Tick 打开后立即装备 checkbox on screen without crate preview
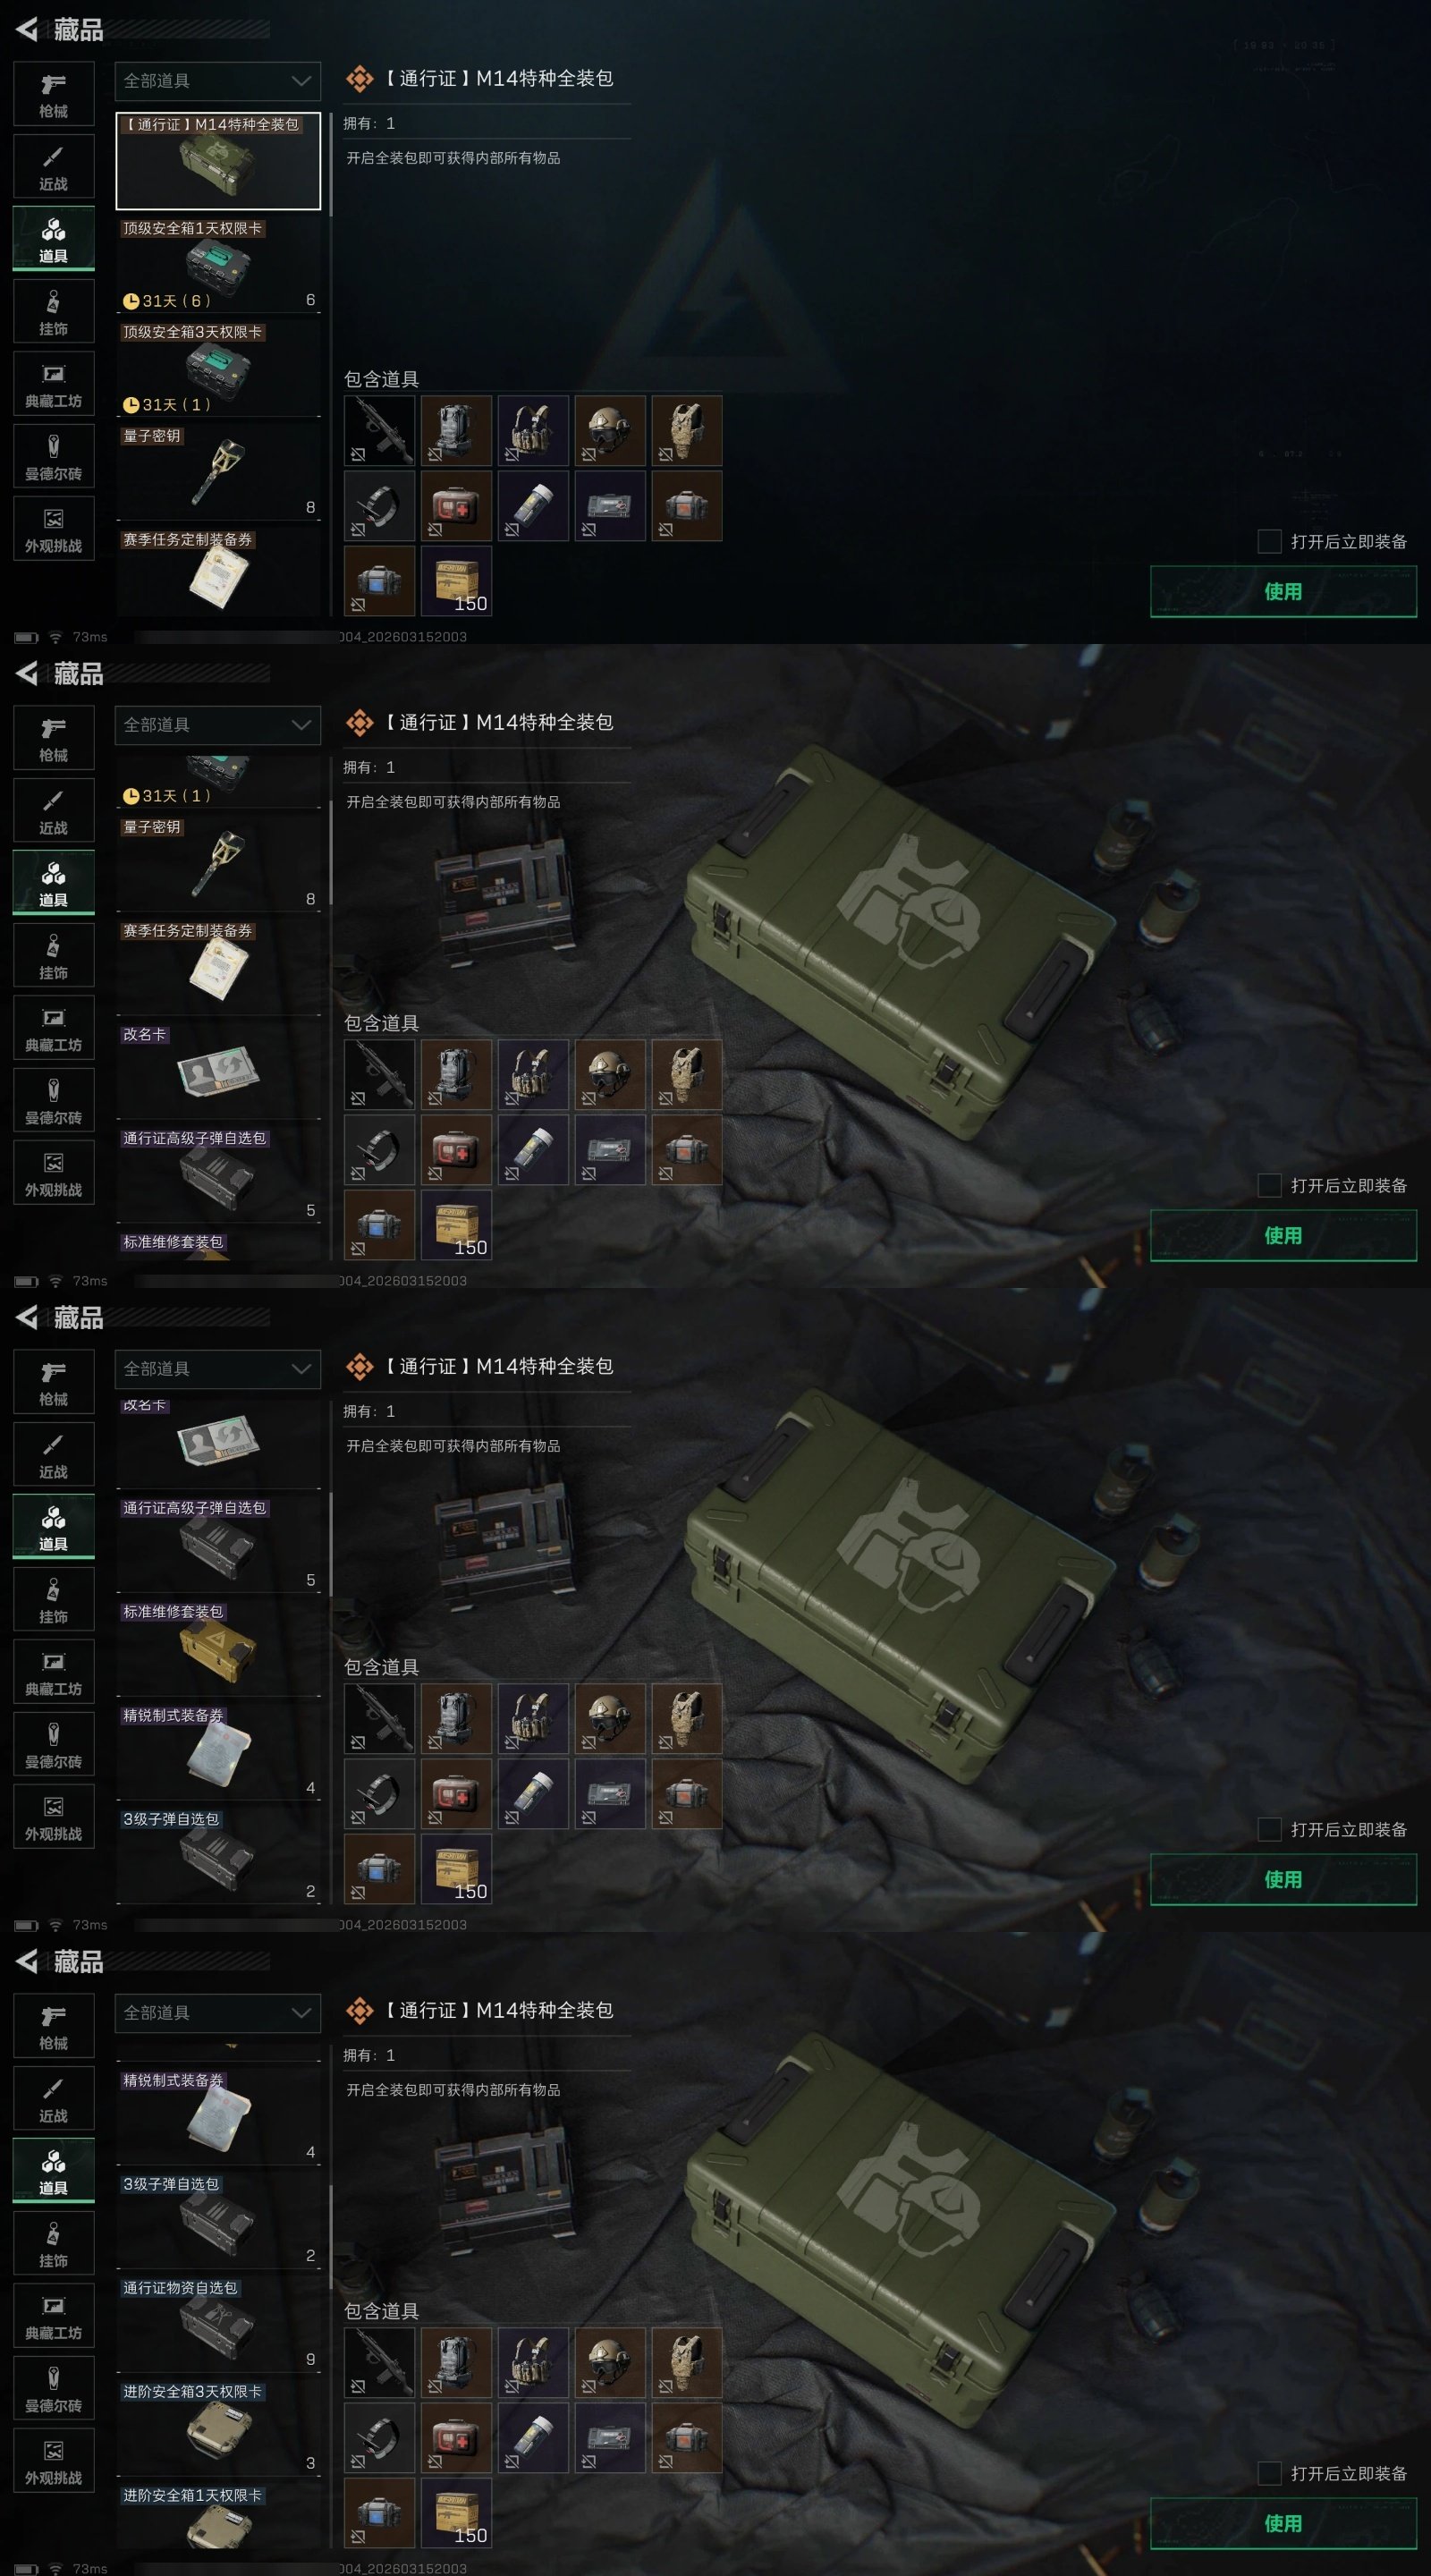The width and height of the screenshot is (1431, 2576). [x=1269, y=541]
